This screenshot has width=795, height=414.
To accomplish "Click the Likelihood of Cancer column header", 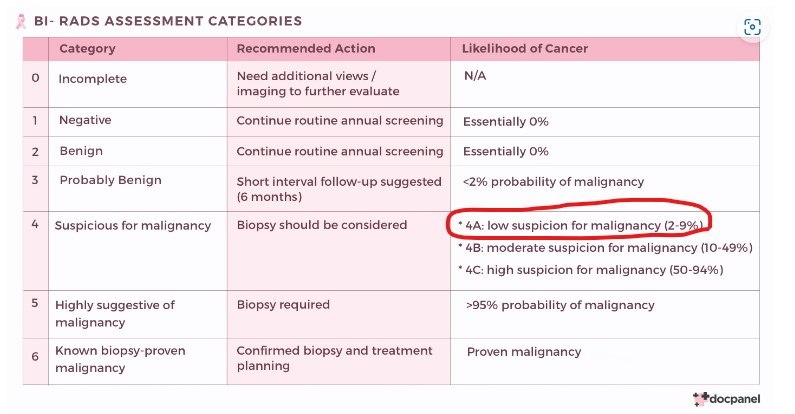I will (x=525, y=48).
